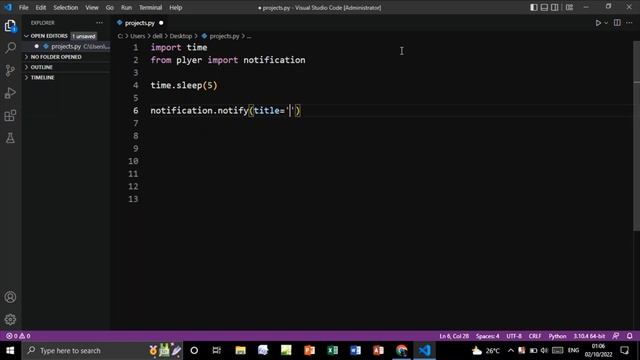Open the Windows Start menu
Image resolution: width=640 pixels, height=360 pixels.
click(x=10, y=350)
